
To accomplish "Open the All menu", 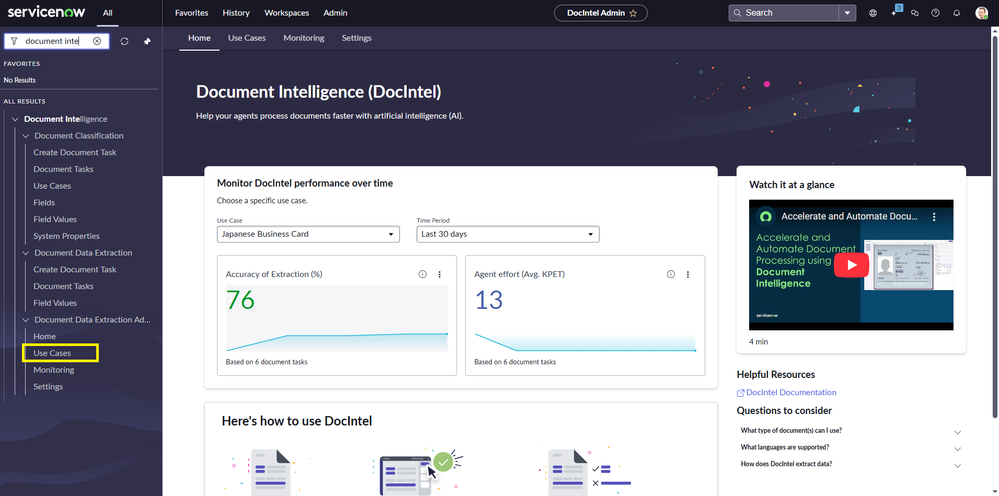I will [108, 13].
